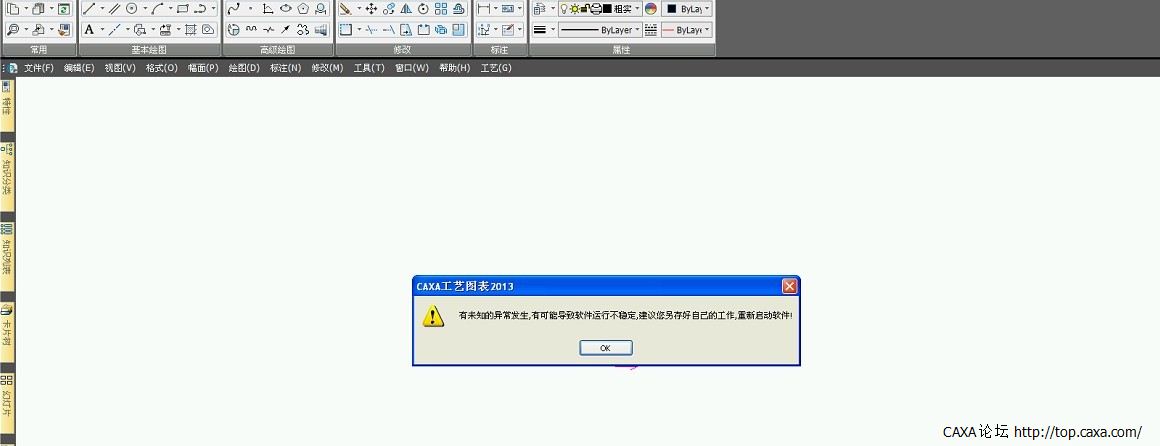Screen dimensions: 1160x446
Task: Open the 文件(F) menu
Action: [x=39, y=68]
